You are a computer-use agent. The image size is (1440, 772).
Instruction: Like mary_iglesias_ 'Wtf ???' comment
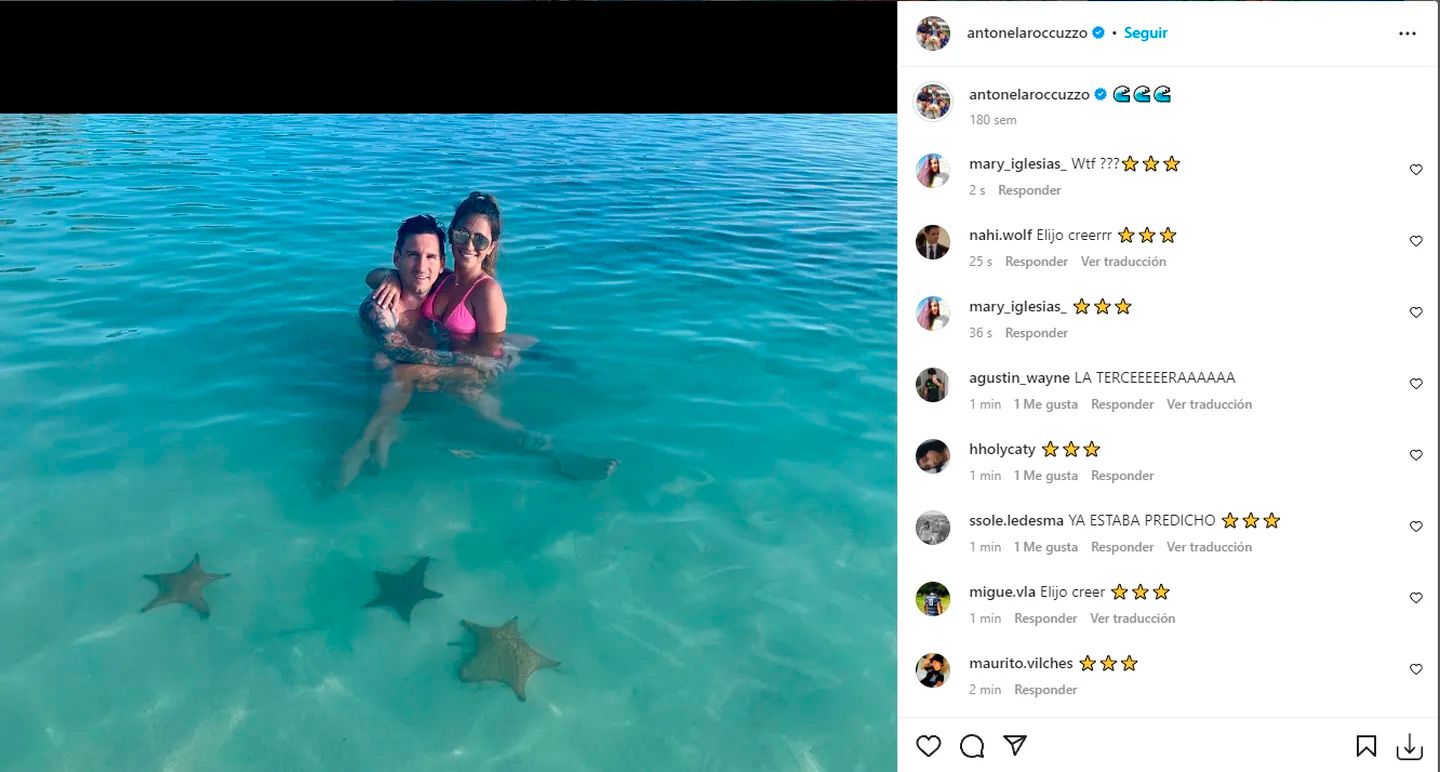[x=1416, y=170]
